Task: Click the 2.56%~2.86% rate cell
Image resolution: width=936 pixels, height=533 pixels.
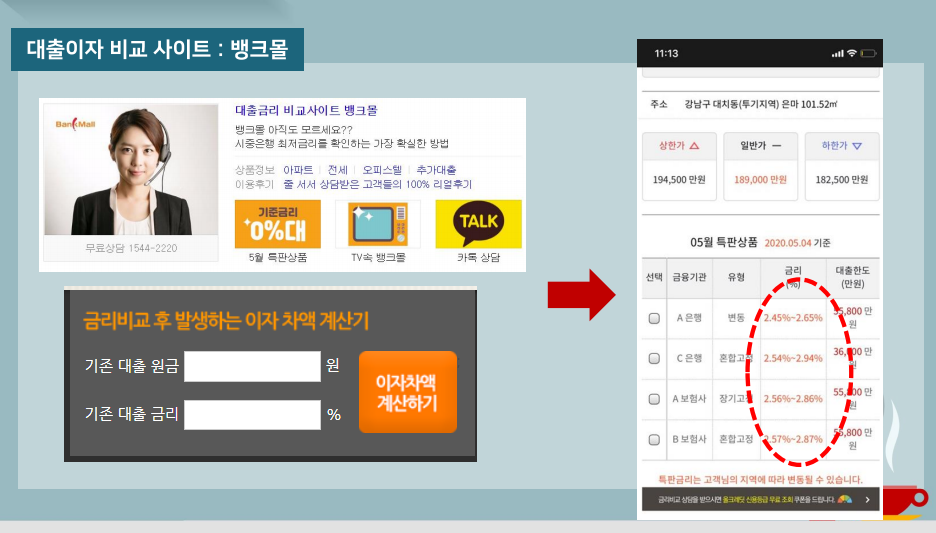Action: pyautogui.click(x=793, y=399)
